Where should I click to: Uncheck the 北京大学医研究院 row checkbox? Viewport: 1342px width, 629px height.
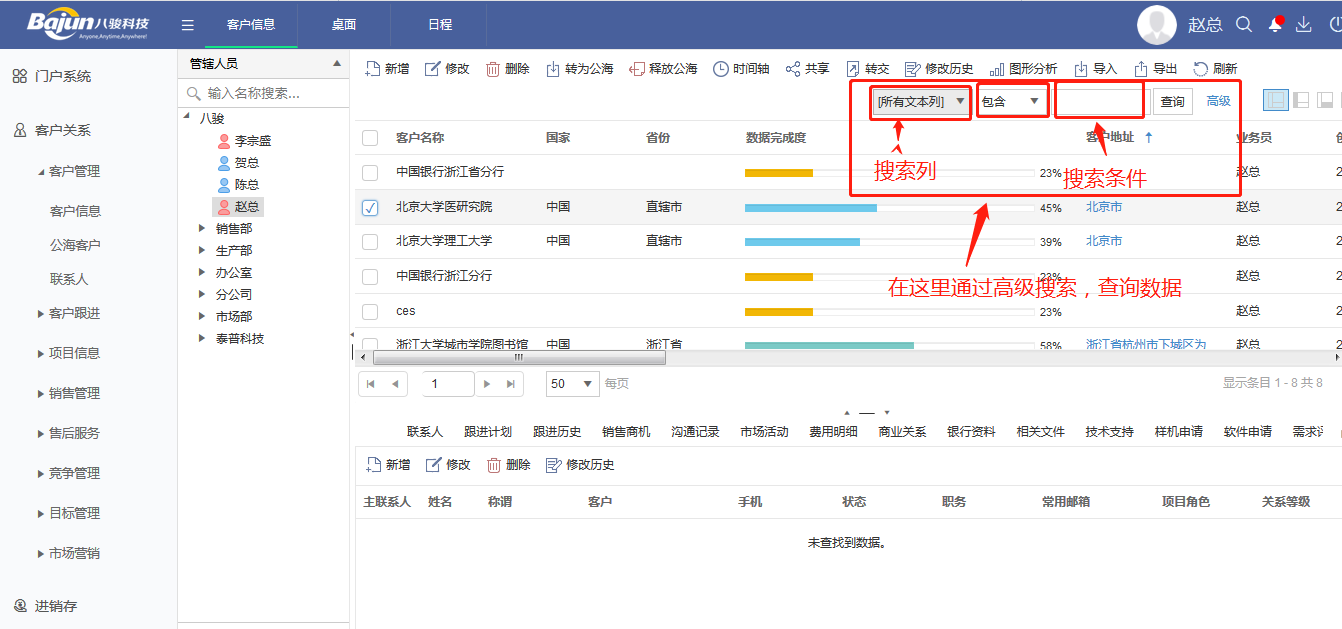coord(370,208)
